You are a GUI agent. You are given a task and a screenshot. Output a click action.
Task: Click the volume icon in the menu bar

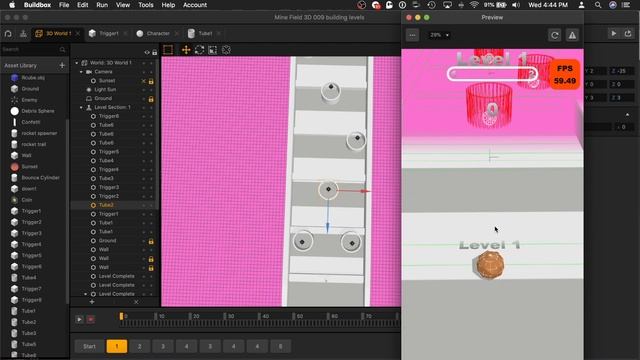coord(516,5)
